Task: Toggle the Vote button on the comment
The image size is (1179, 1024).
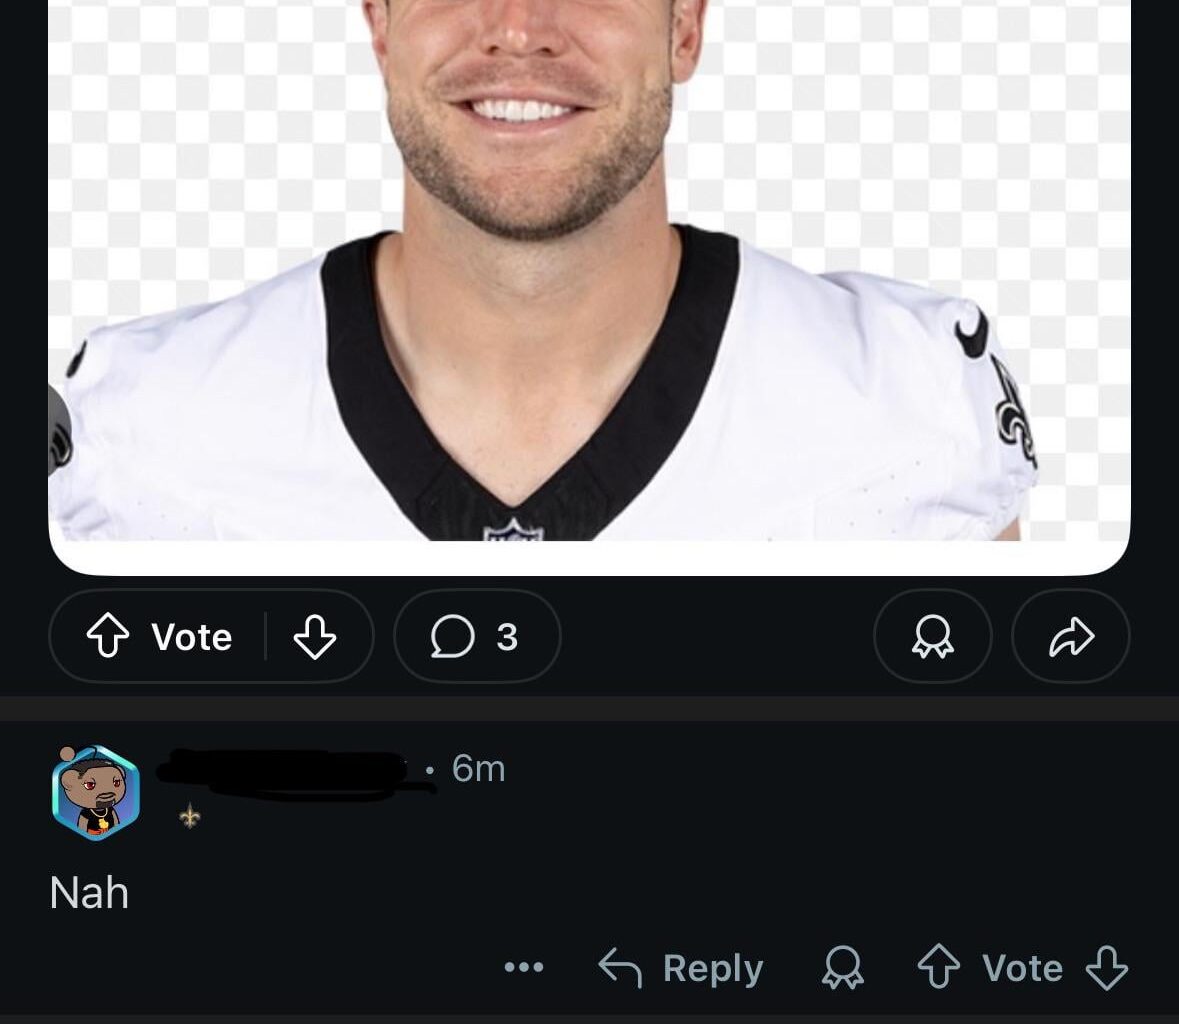Action: pyautogui.click(x=1020, y=967)
